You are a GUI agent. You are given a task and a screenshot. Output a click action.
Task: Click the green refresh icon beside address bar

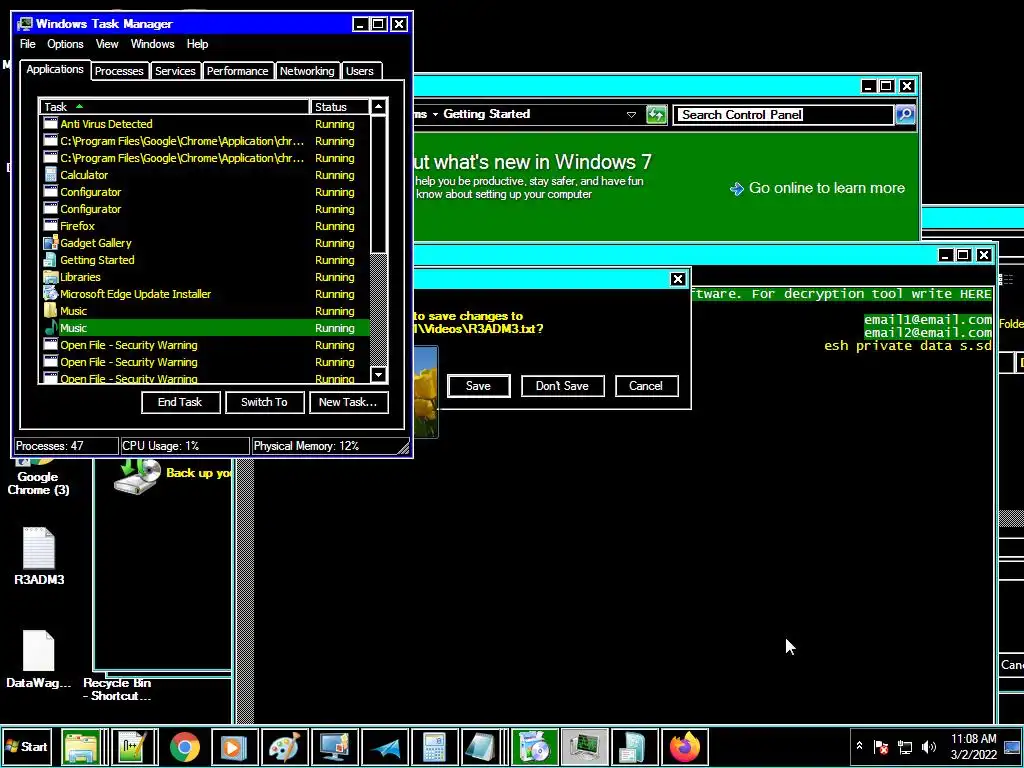click(656, 114)
